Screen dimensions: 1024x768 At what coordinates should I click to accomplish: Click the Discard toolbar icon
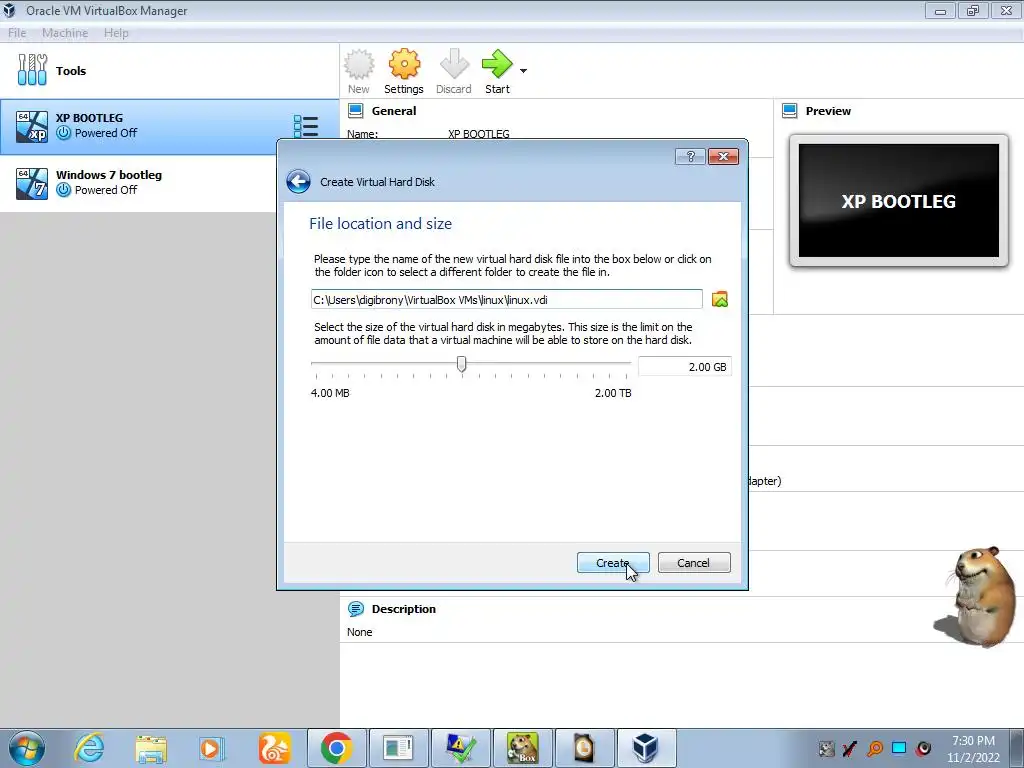[454, 71]
